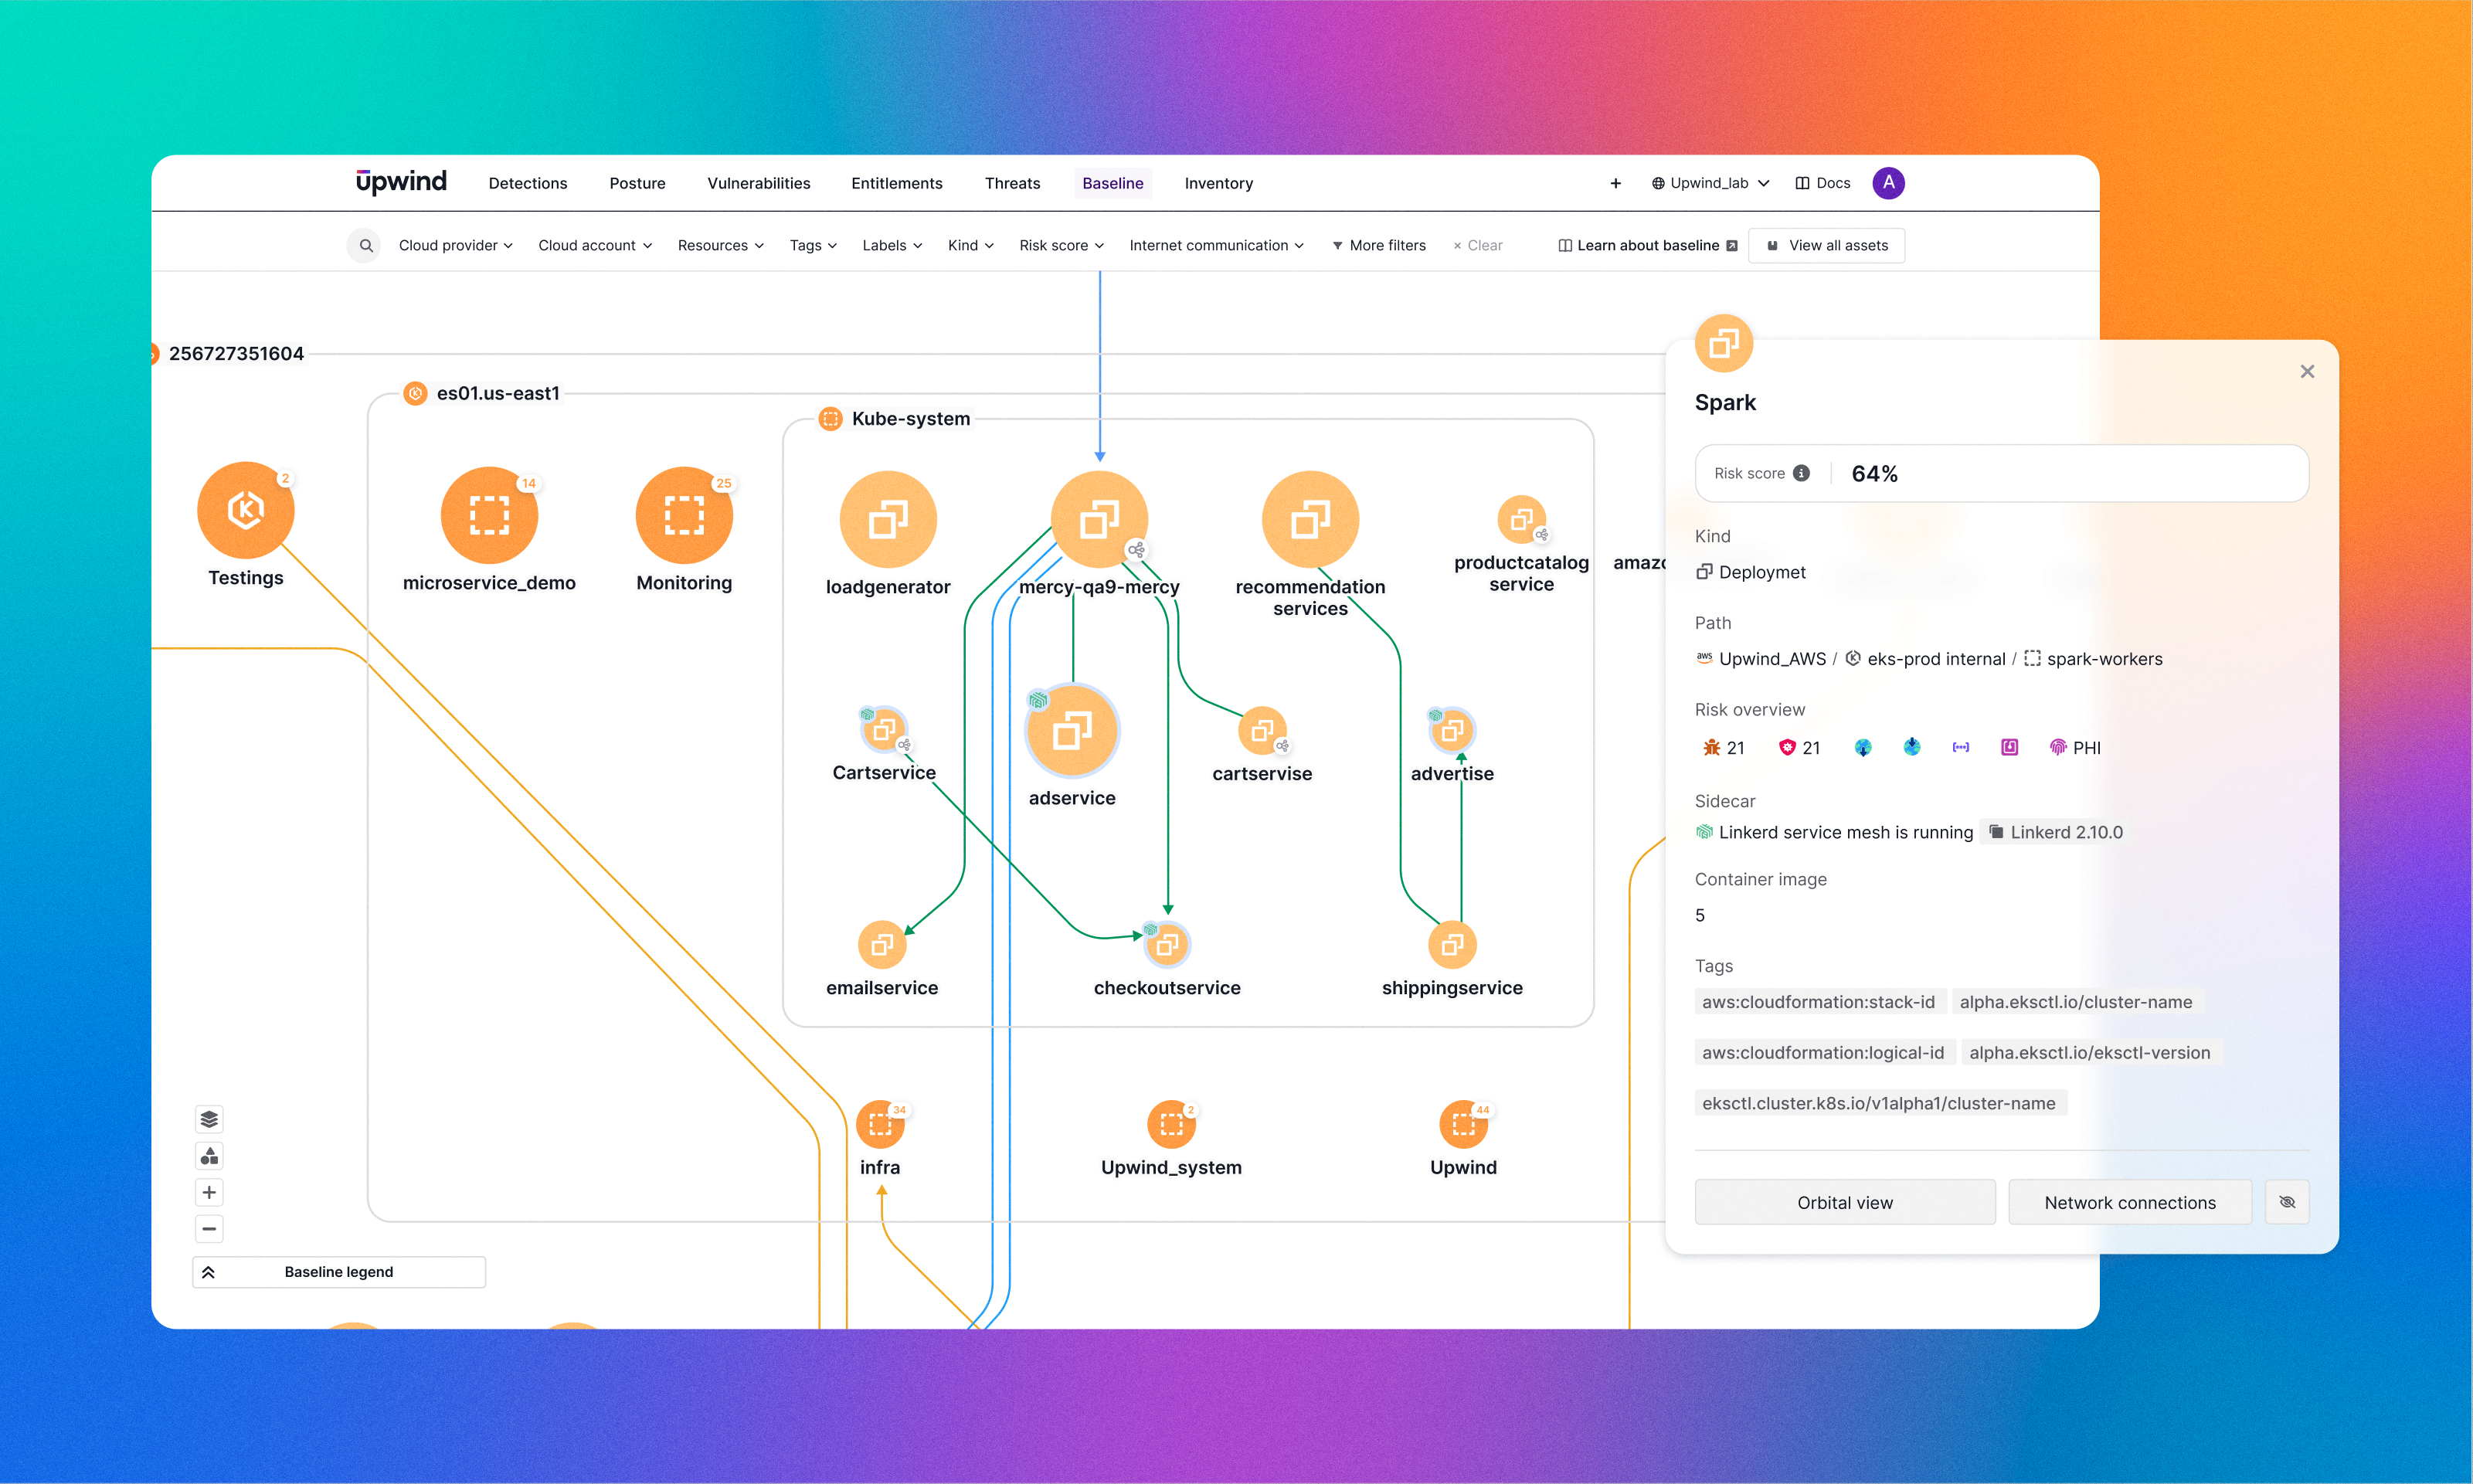Click the loadgenerator deployment node
Screen dimensions: 2473x1484
point(887,520)
